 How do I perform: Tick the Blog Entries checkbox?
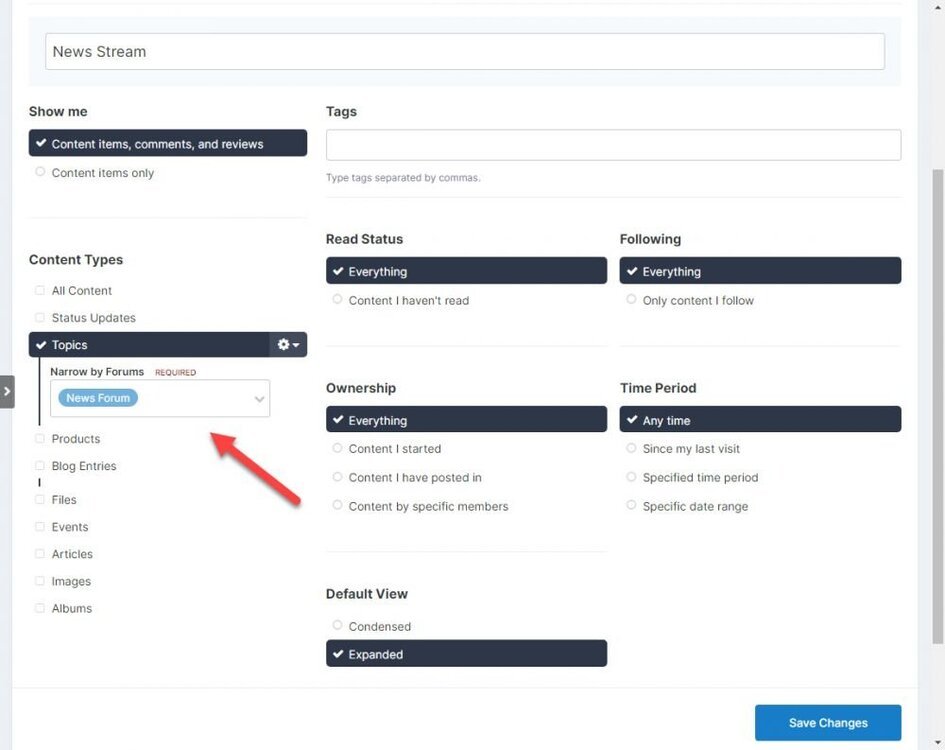(x=40, y=466)
